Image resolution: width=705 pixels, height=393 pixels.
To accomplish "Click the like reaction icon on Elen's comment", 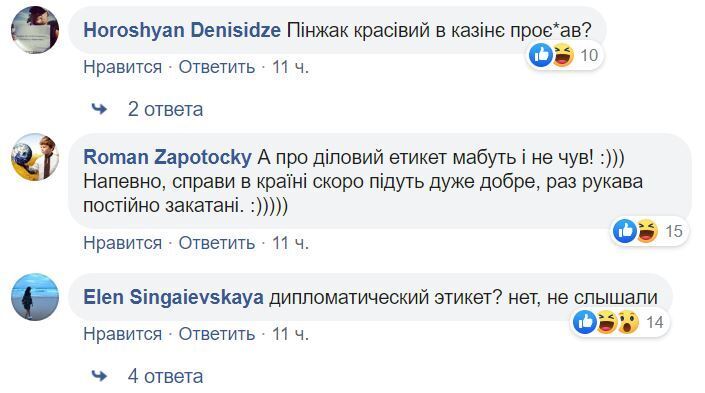I will tap(585, 322).
